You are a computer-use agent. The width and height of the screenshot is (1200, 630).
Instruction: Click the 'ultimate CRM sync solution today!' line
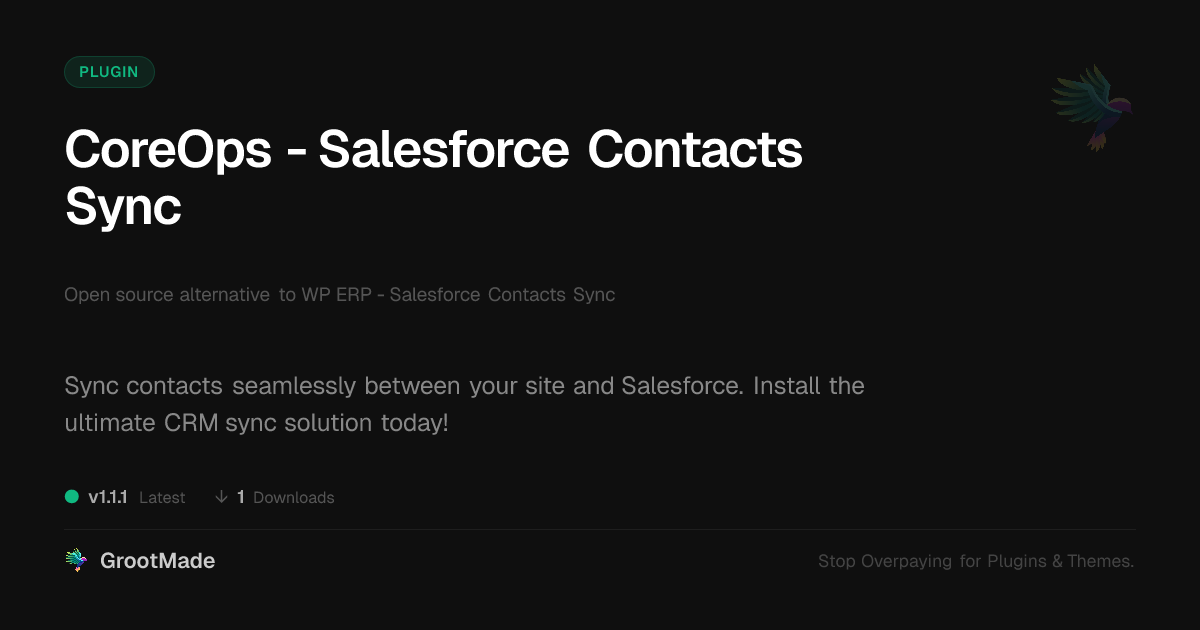pos(256,422)
